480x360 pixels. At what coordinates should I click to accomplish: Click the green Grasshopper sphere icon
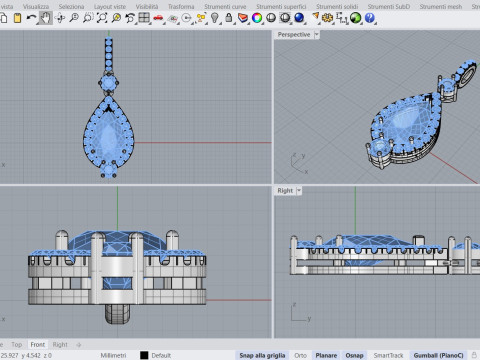click(355, 18)
